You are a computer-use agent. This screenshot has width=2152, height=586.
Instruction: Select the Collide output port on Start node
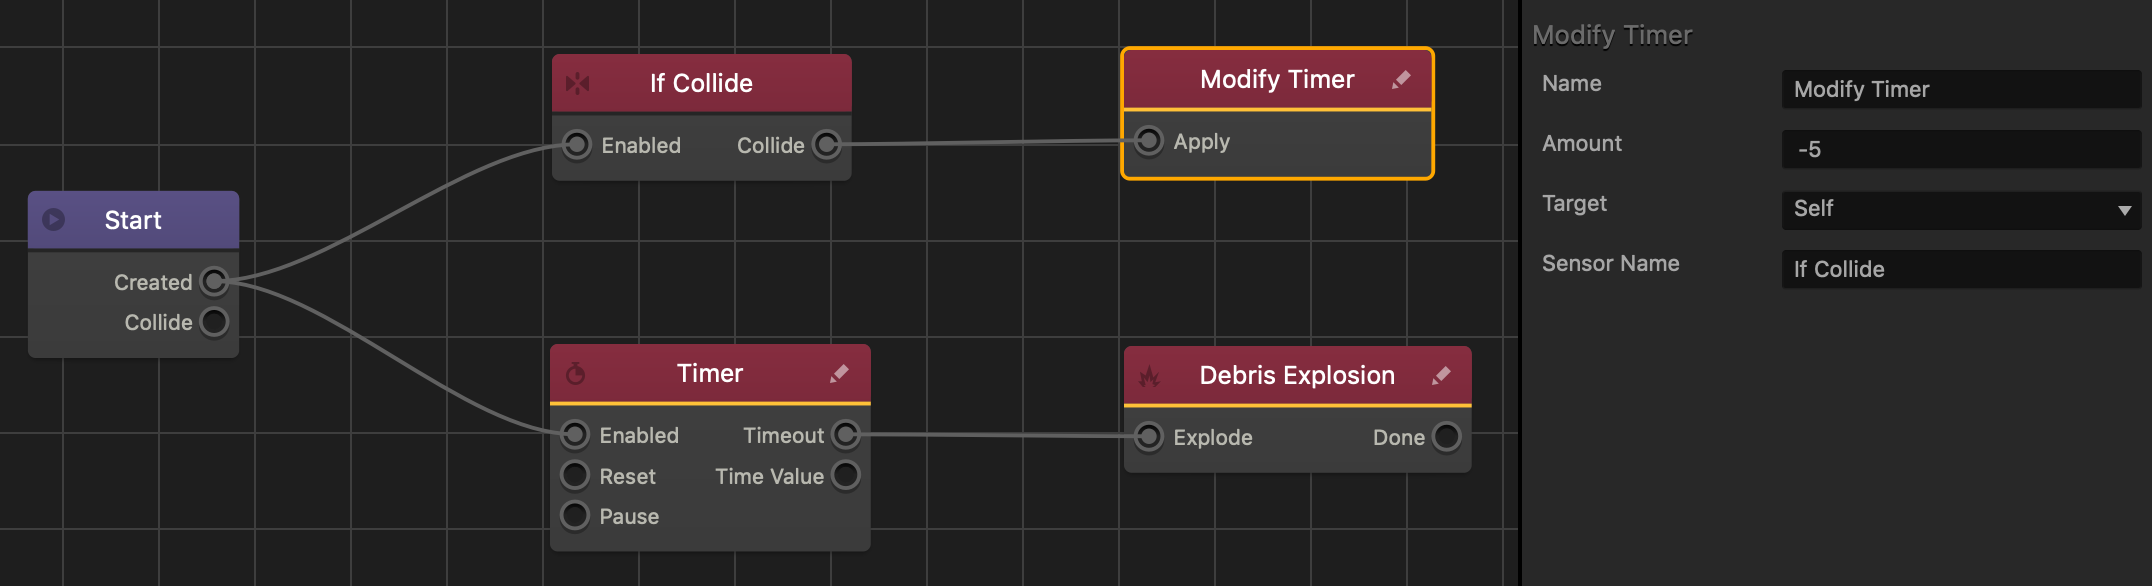214,322
